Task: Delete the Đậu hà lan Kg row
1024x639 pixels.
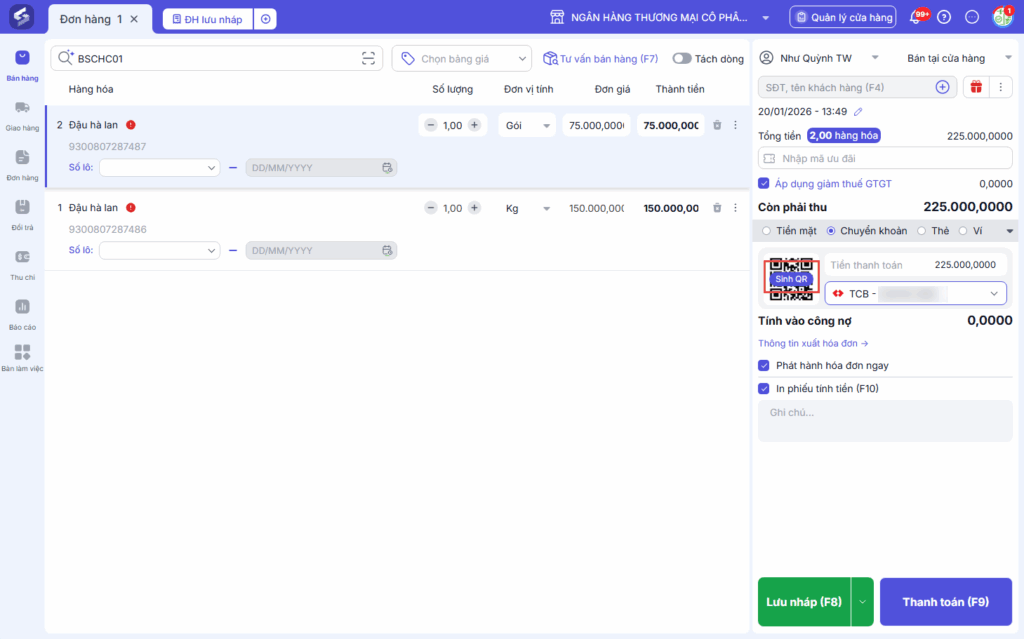Action: [x=716, y=208]
